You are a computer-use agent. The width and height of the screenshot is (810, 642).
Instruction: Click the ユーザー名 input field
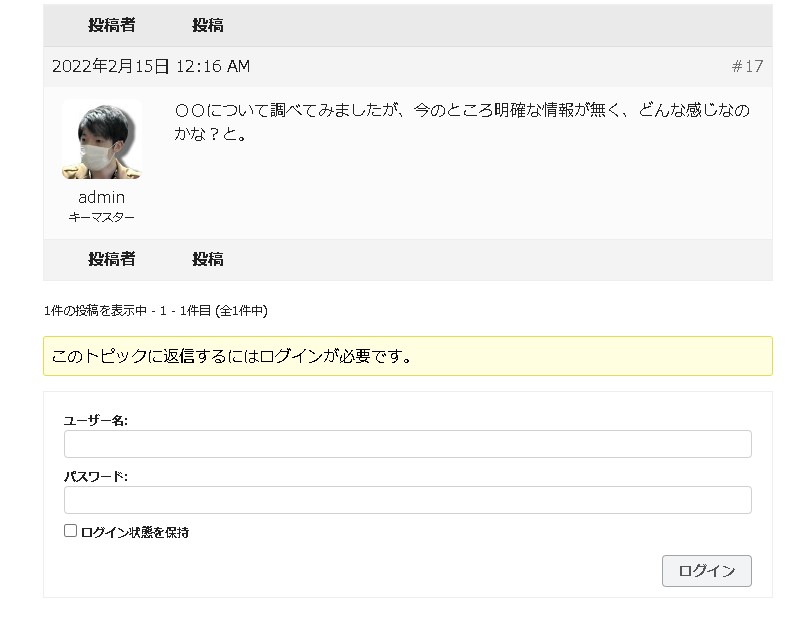click(407, 444)
